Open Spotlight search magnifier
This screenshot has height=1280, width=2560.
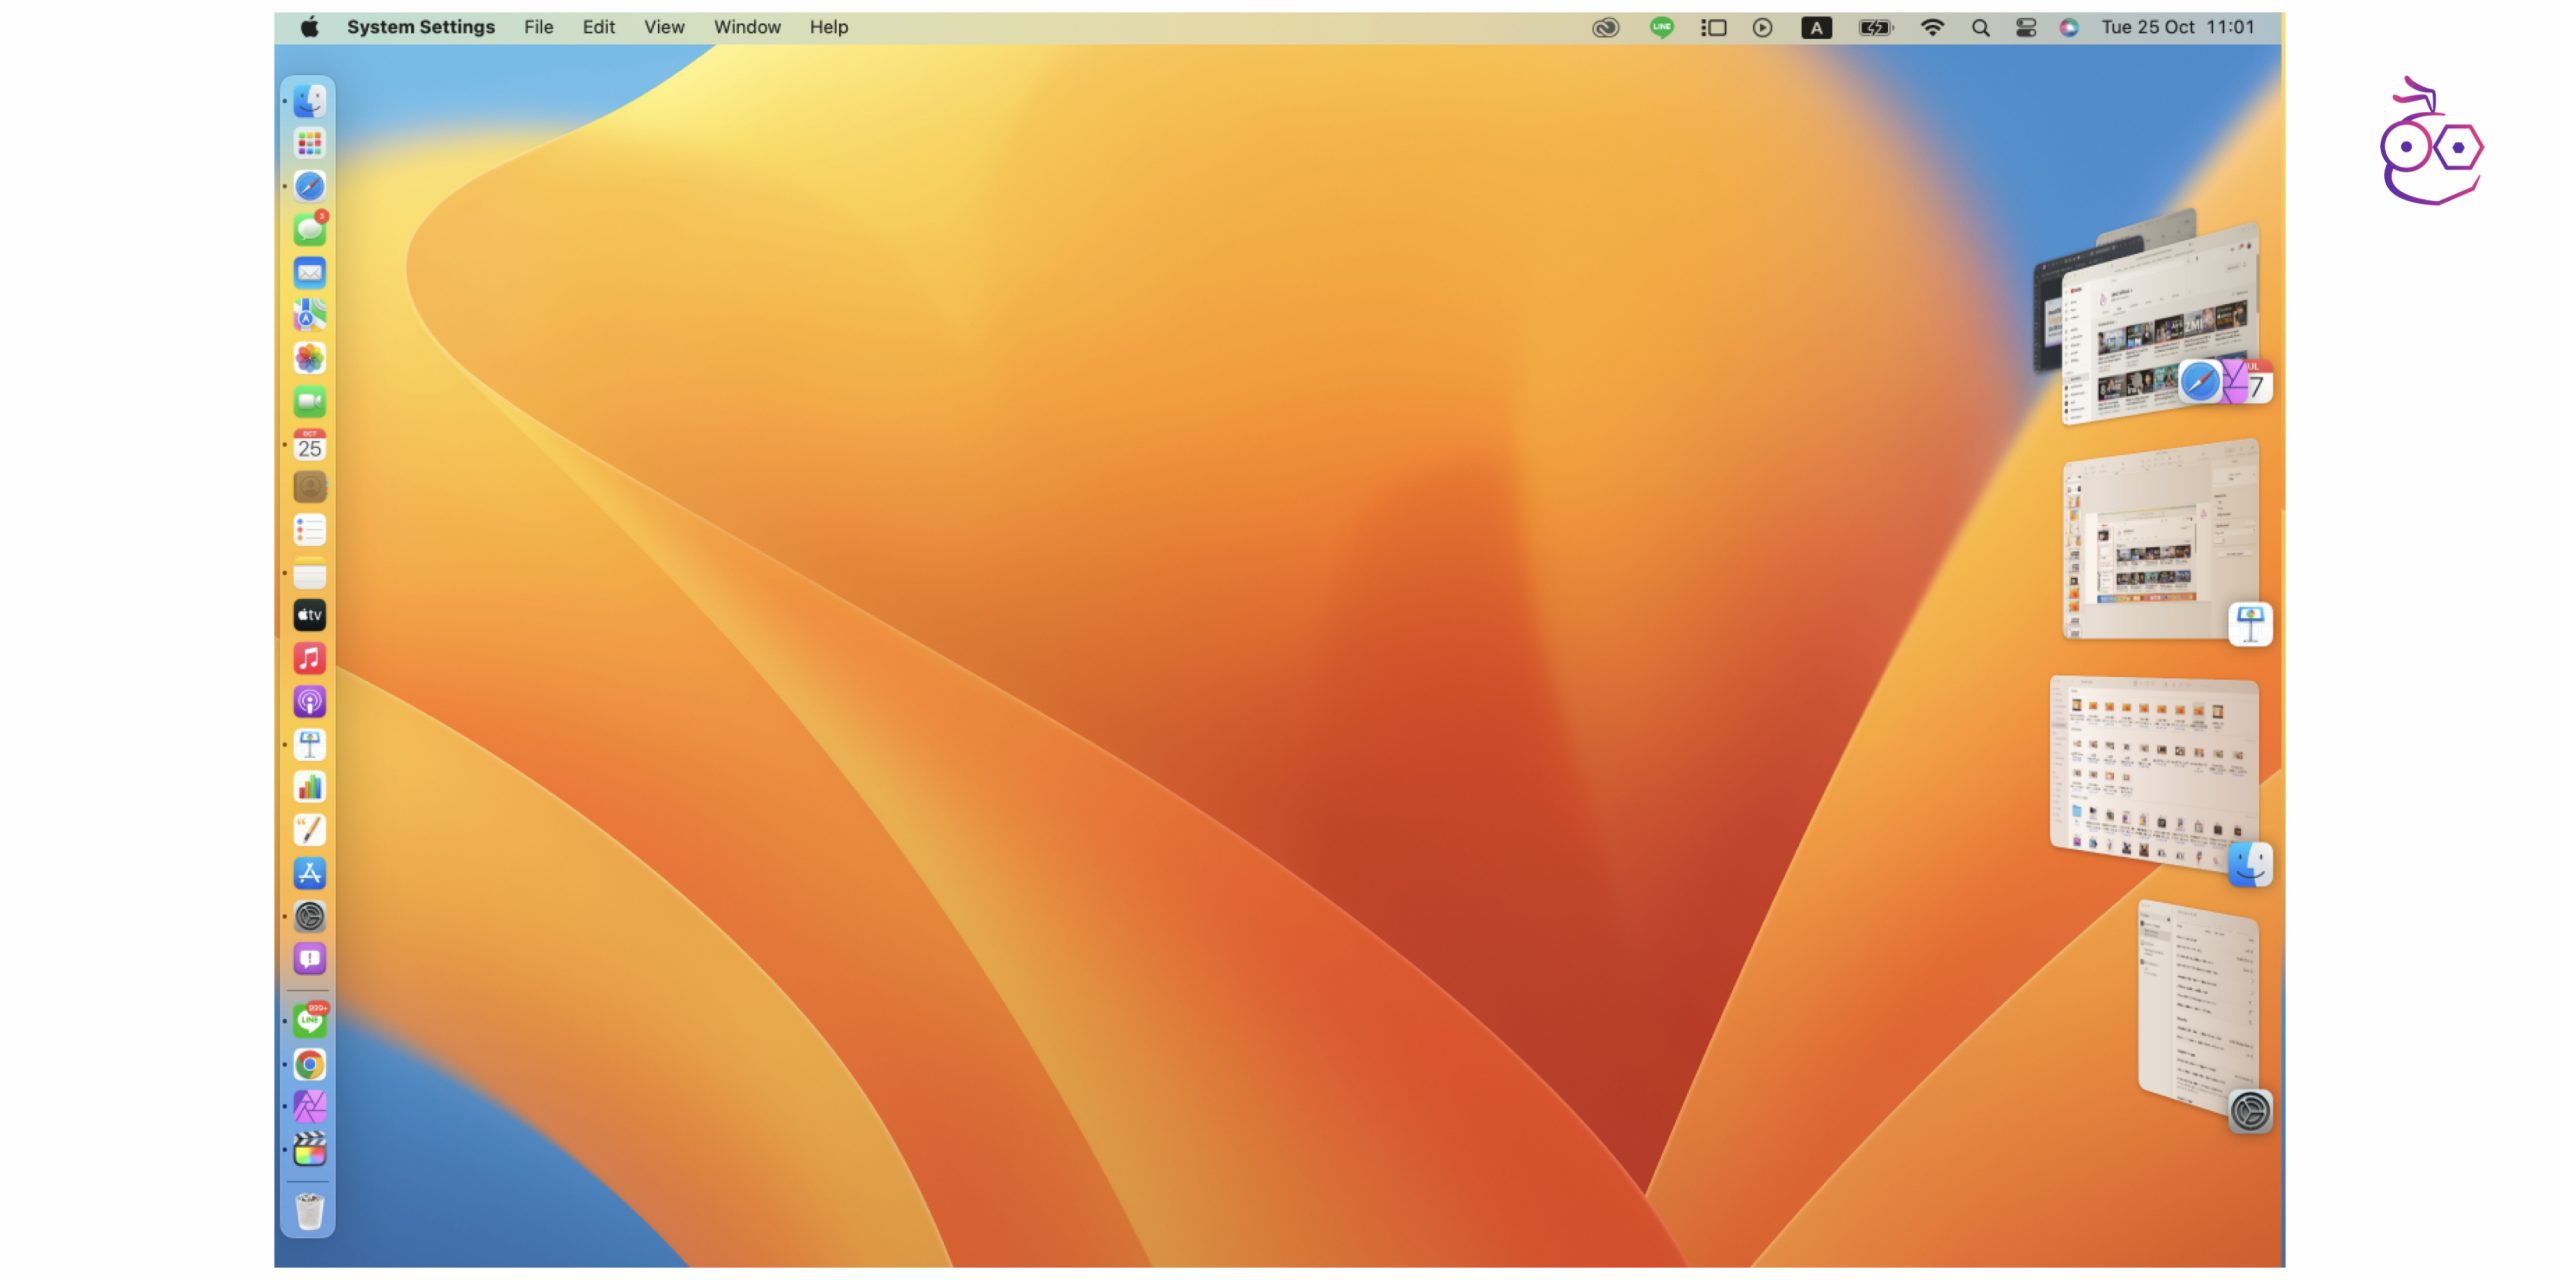(1980, 28)
